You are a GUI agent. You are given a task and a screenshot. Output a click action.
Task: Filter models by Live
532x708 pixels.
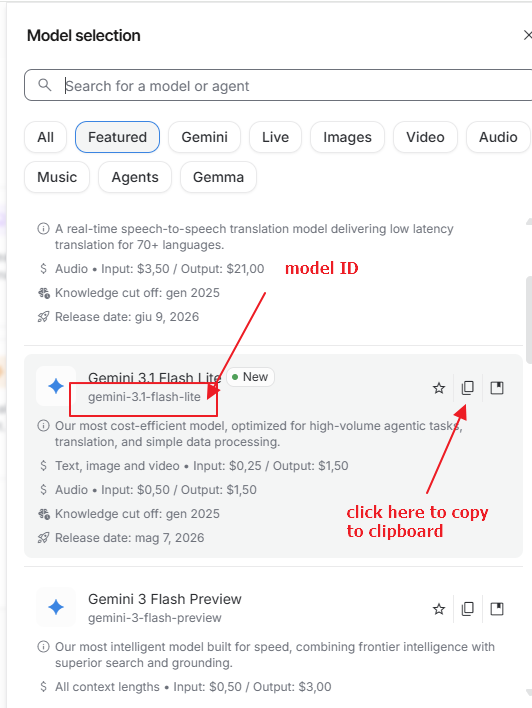click(x=275, y=137)
